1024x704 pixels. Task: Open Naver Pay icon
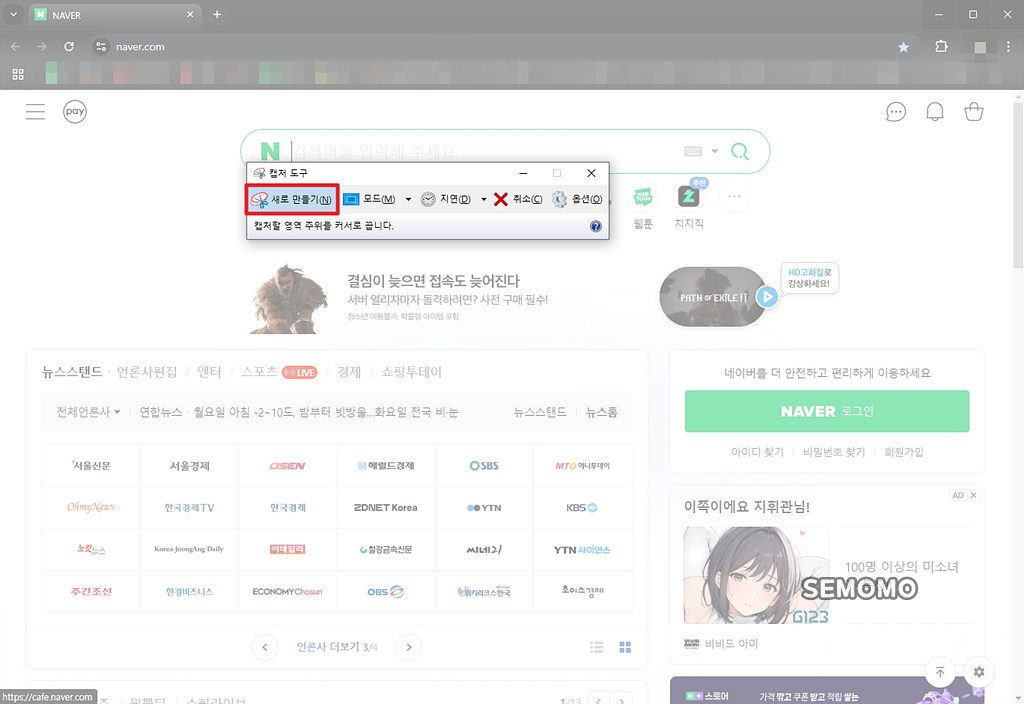(75, 112)
